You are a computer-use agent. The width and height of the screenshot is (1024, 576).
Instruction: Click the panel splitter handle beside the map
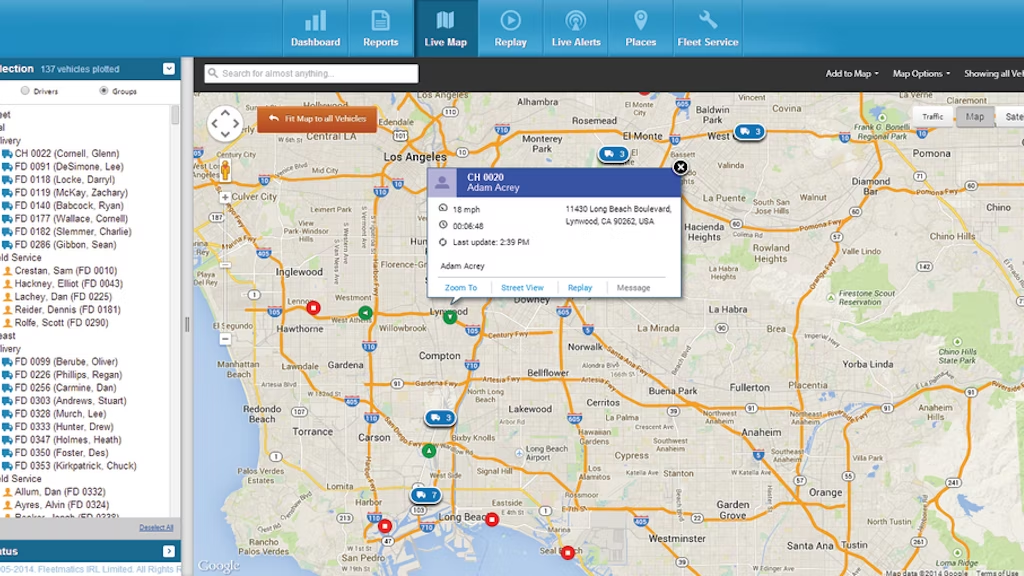187,325
